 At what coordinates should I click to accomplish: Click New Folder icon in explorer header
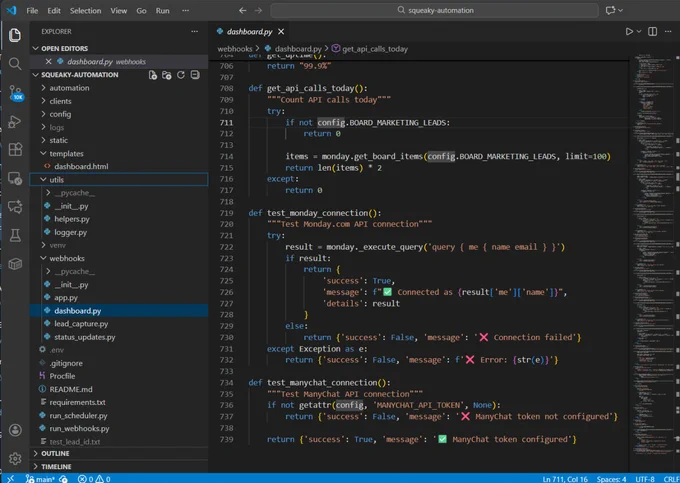(167, 75)
